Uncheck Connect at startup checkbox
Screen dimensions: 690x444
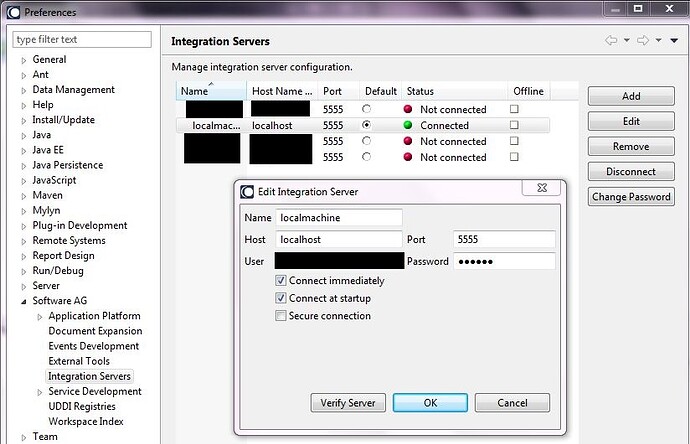point(280,298)
